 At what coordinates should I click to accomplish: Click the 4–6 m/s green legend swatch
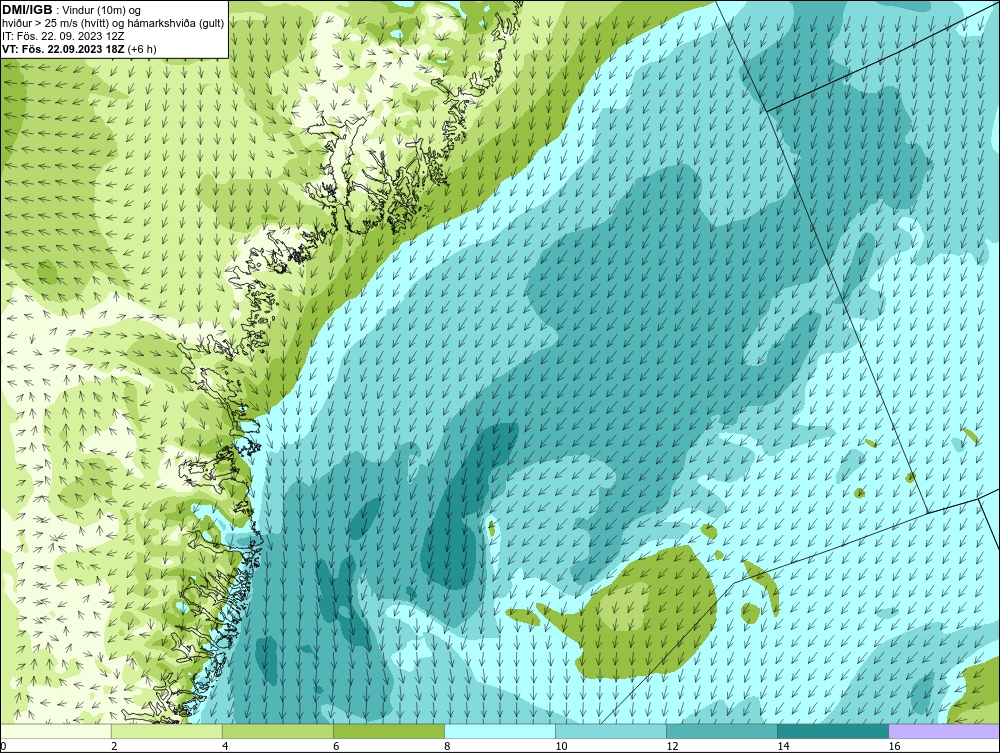[277, 731]
